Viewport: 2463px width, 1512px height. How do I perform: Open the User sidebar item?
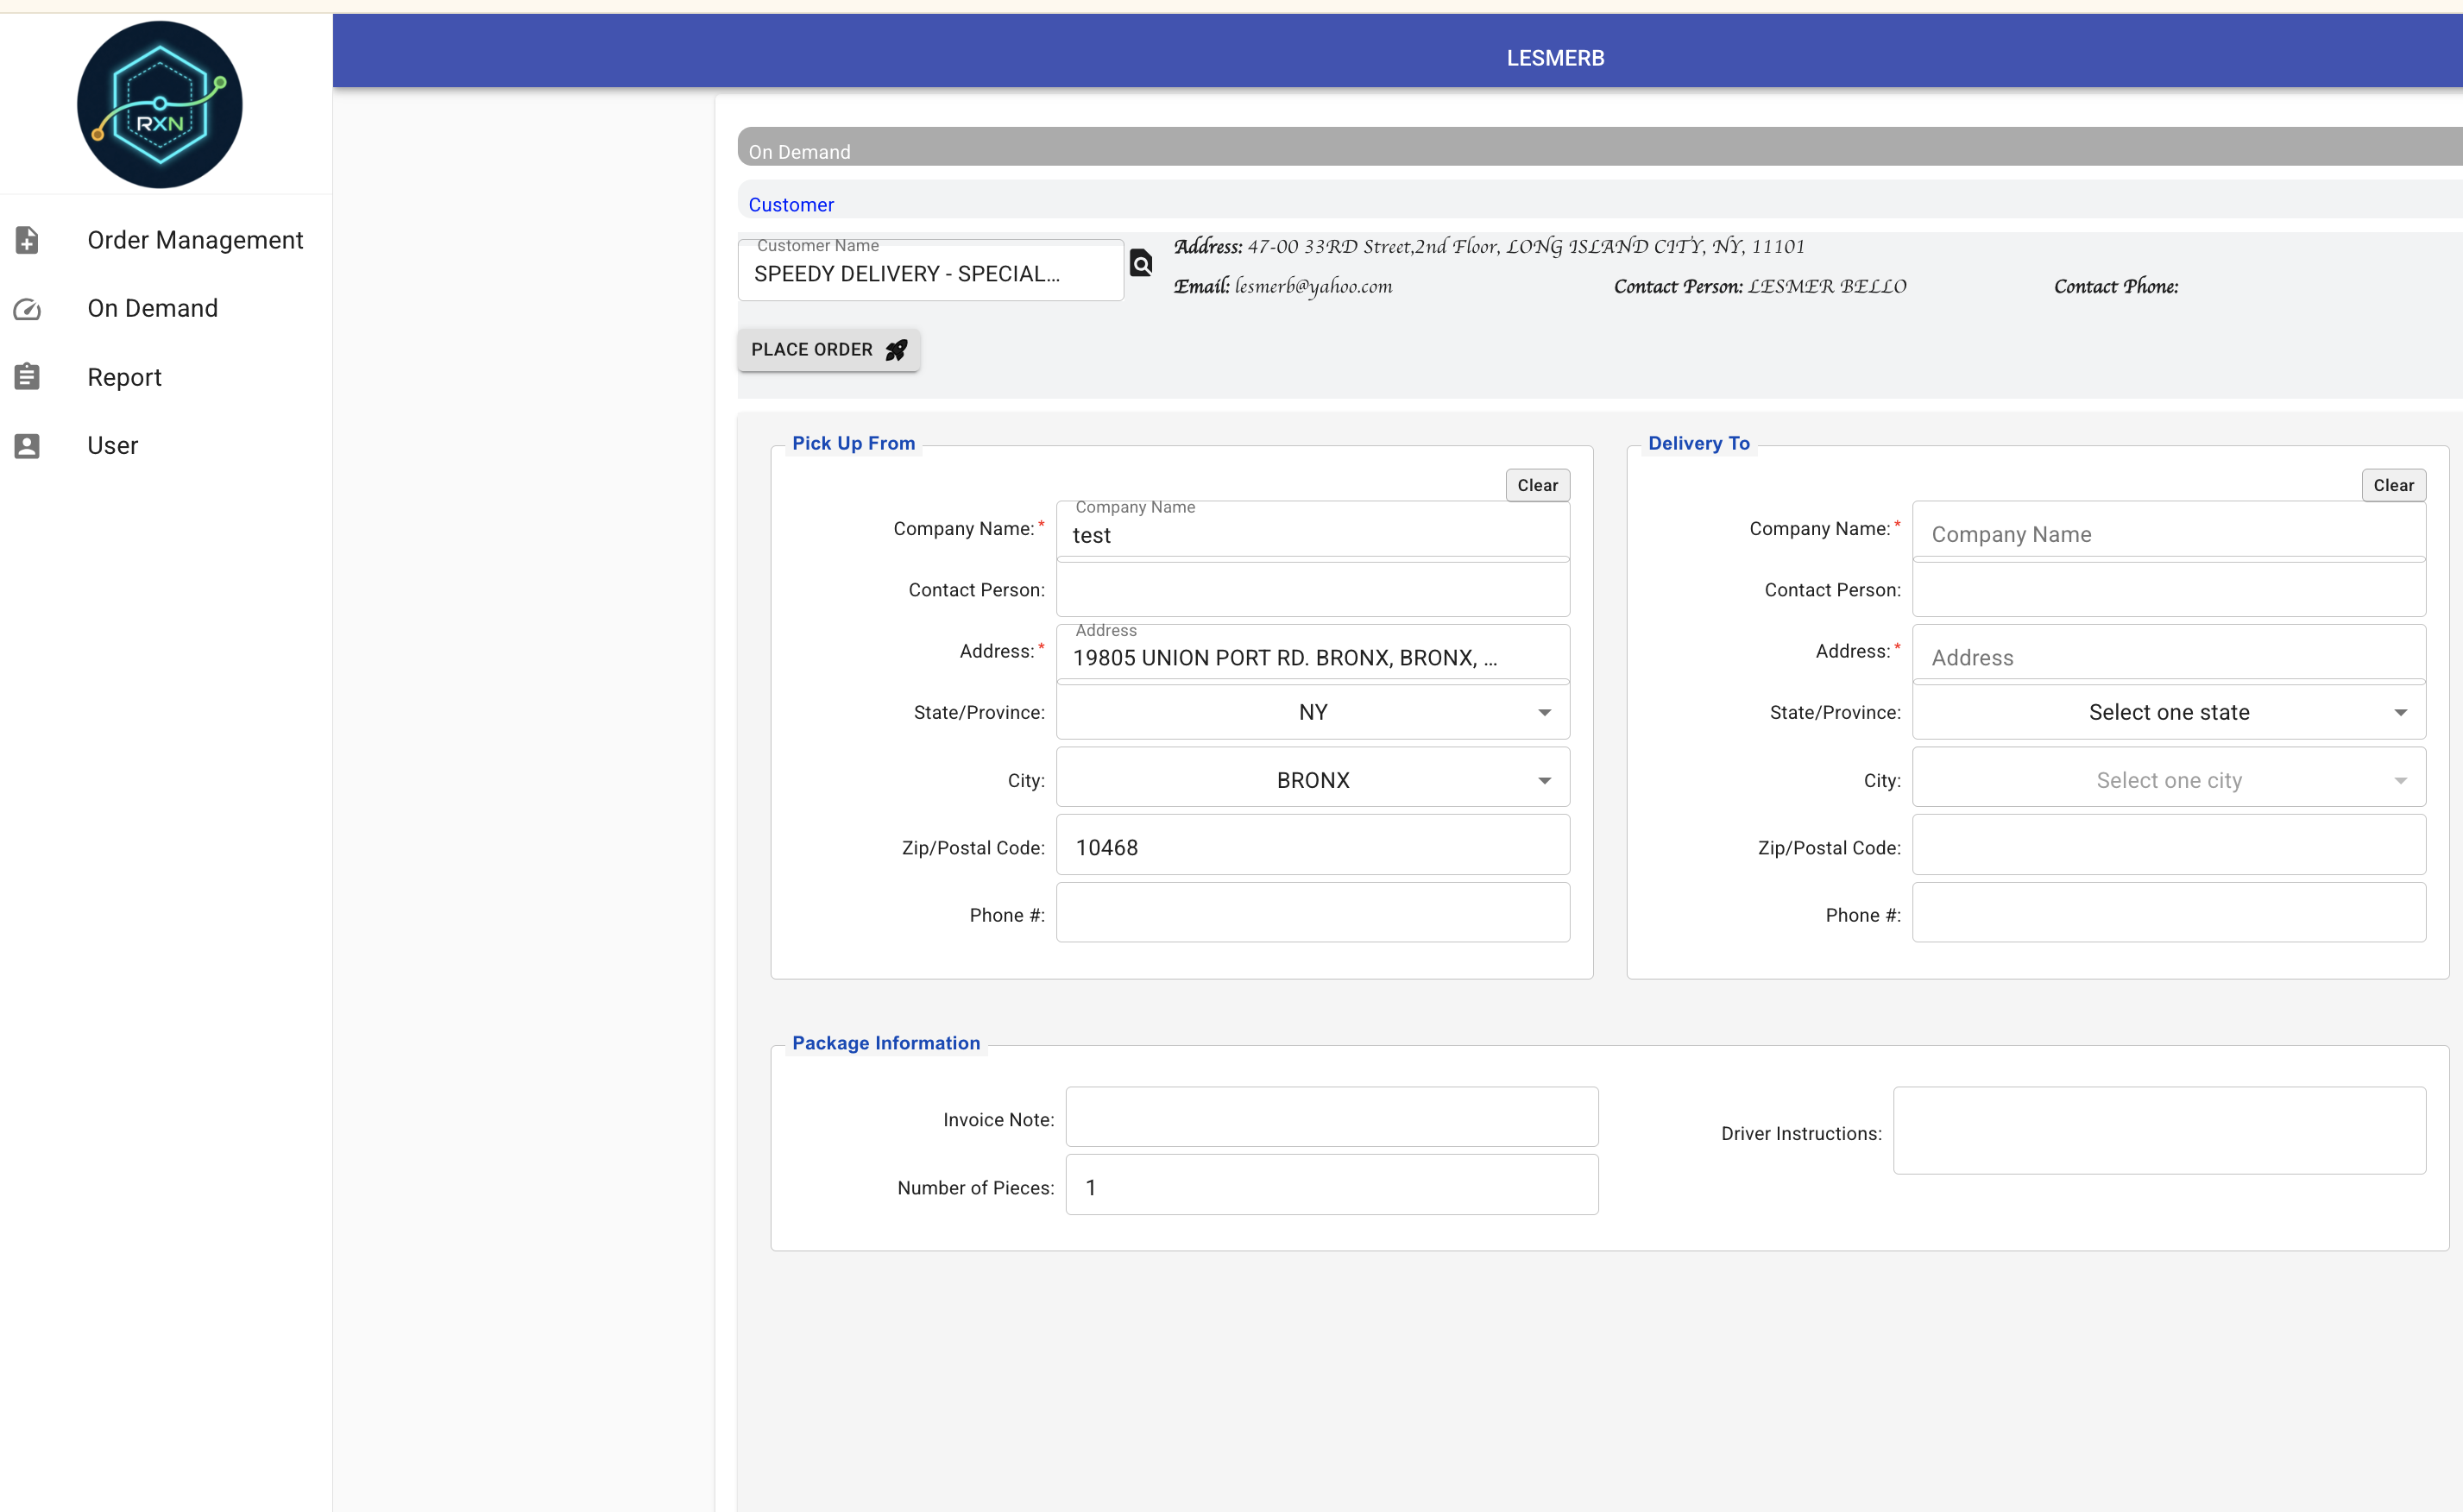(166, 446)
